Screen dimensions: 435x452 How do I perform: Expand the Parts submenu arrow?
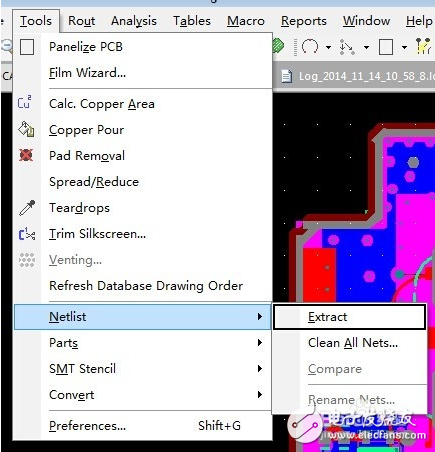(x=260, y=343)
